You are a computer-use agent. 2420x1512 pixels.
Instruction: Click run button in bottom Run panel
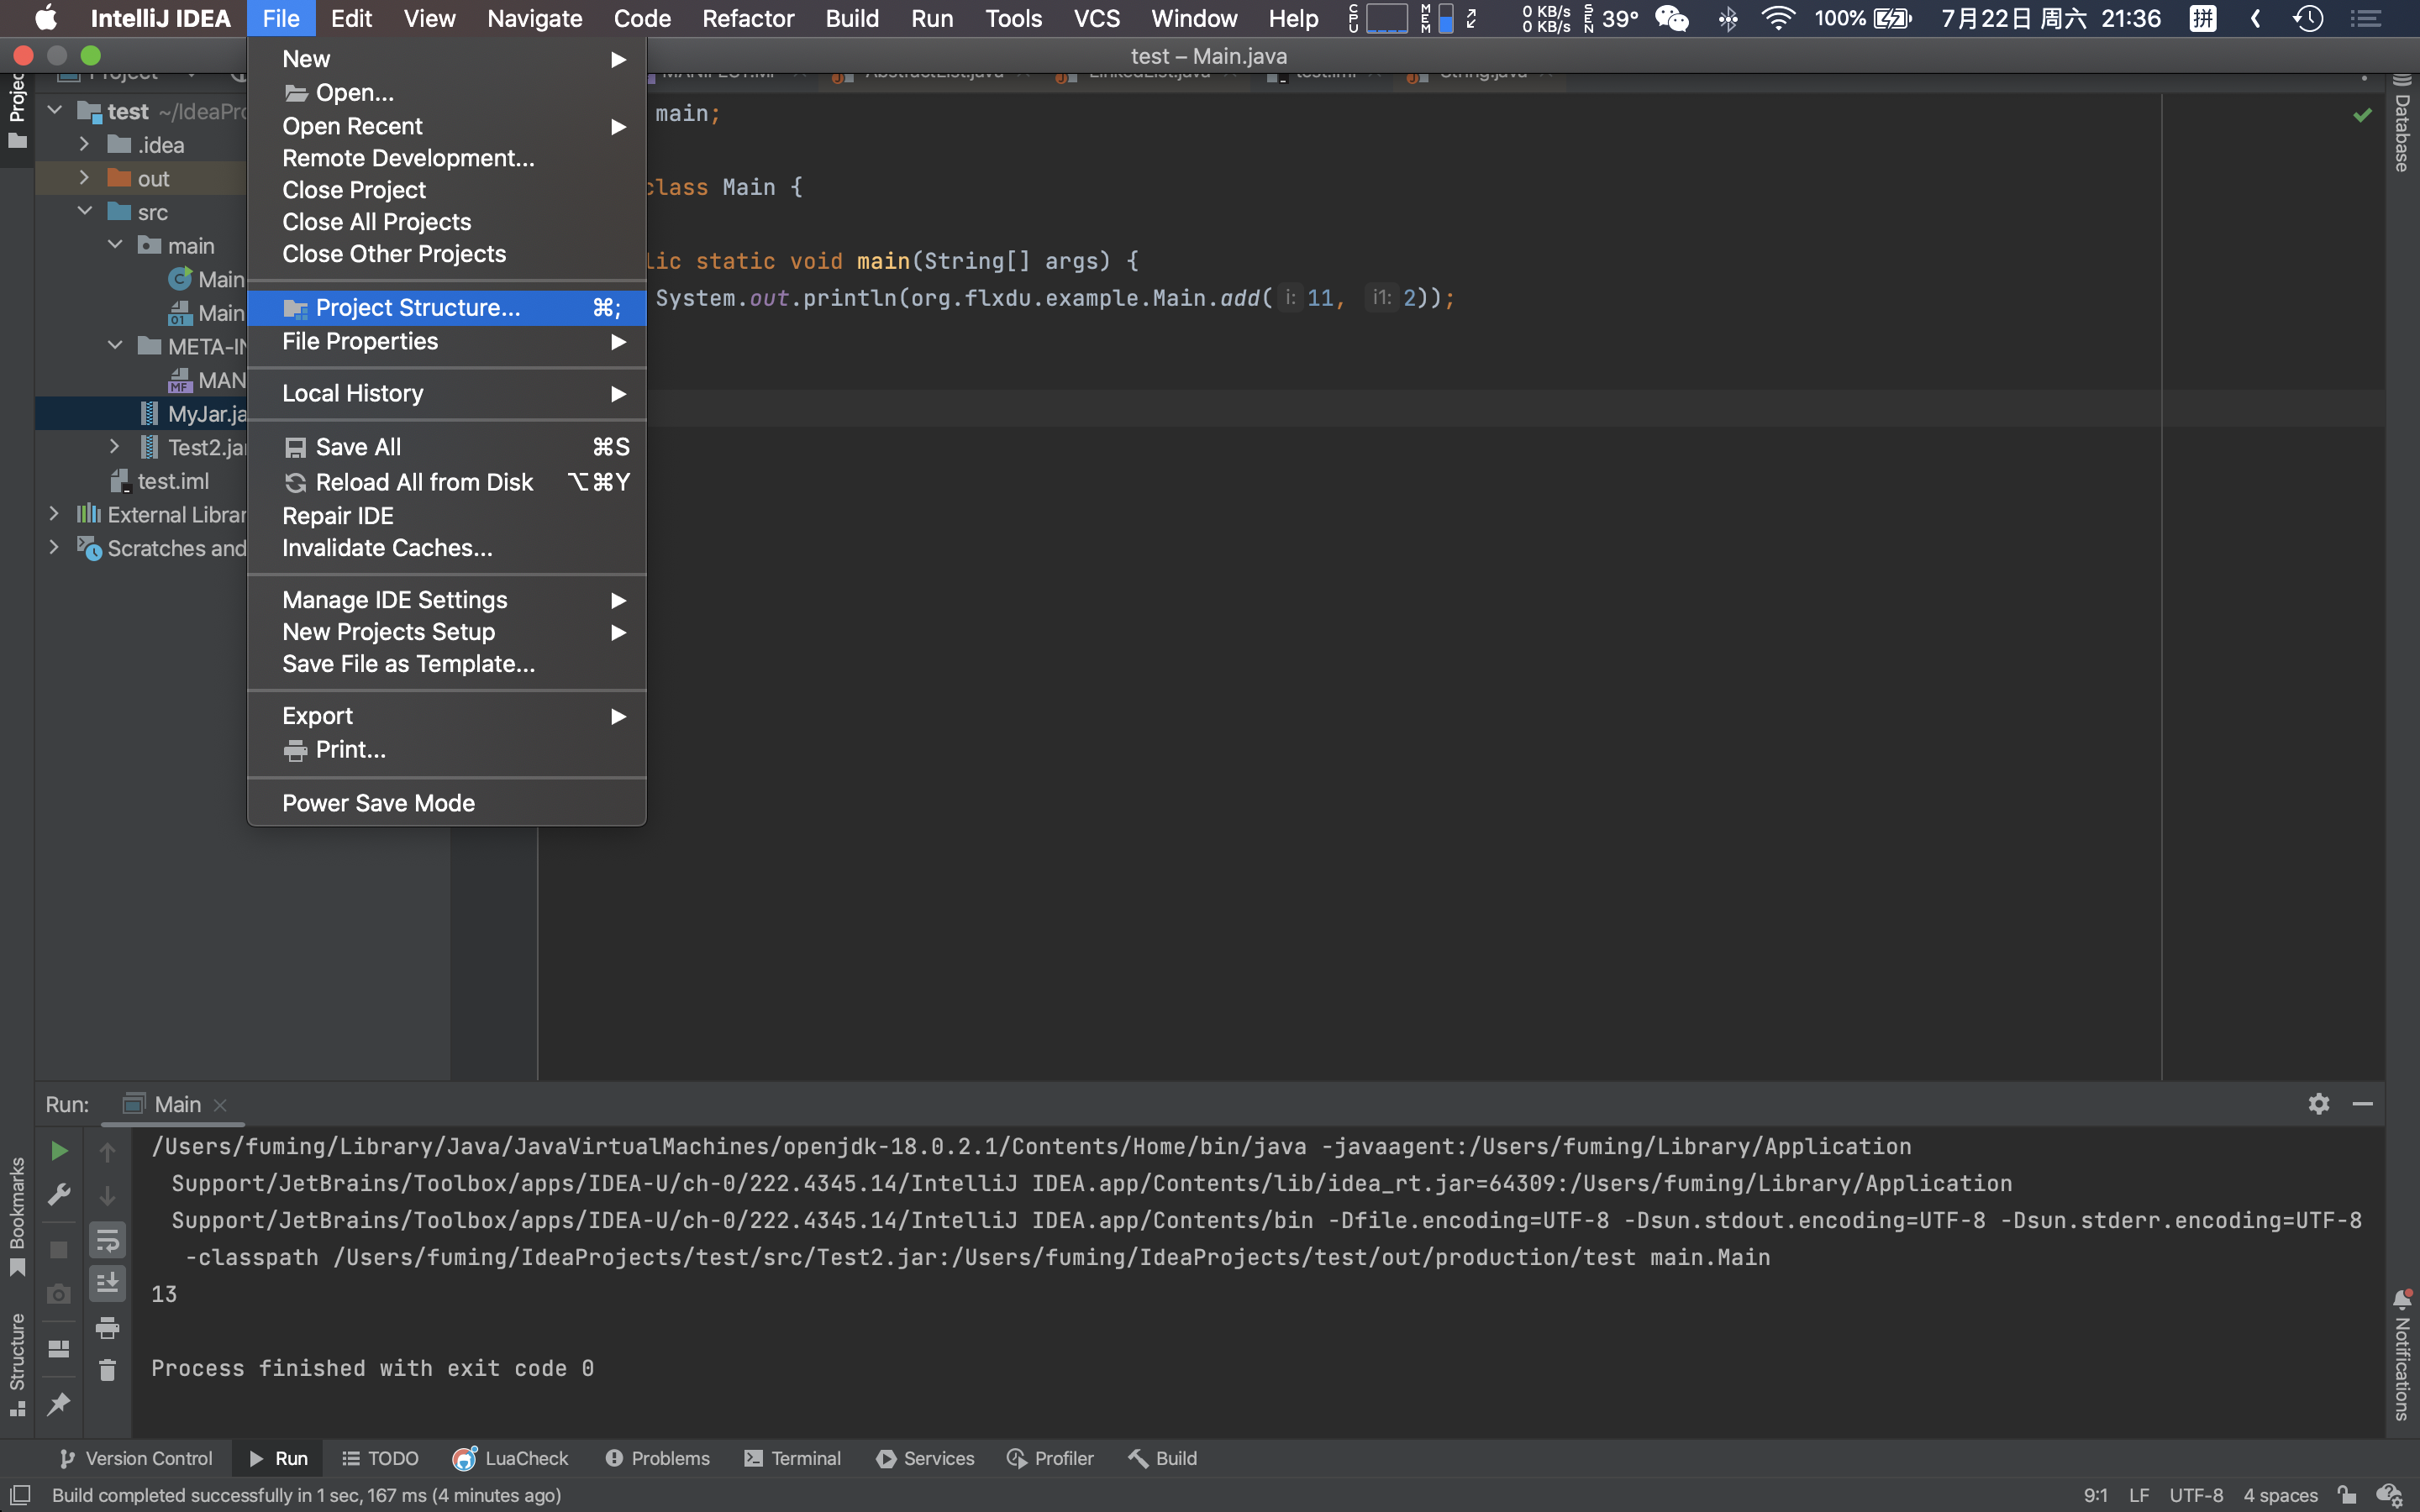click(x=57, y=1150)
